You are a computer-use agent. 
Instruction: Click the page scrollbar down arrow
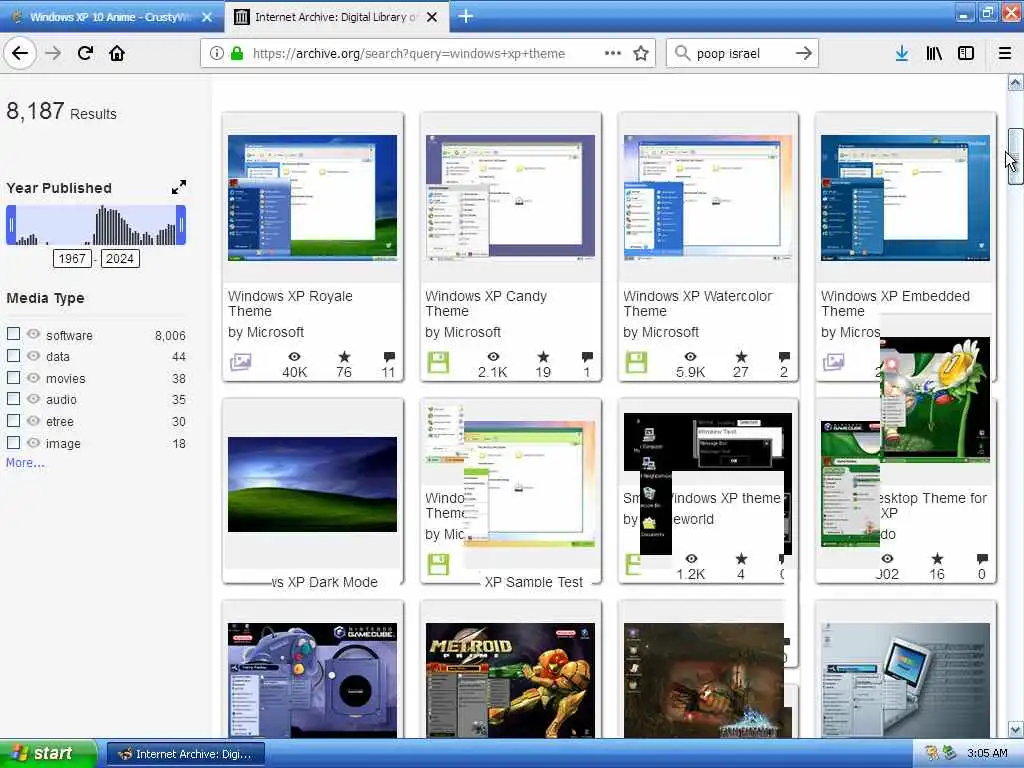tap(1015, 729)
